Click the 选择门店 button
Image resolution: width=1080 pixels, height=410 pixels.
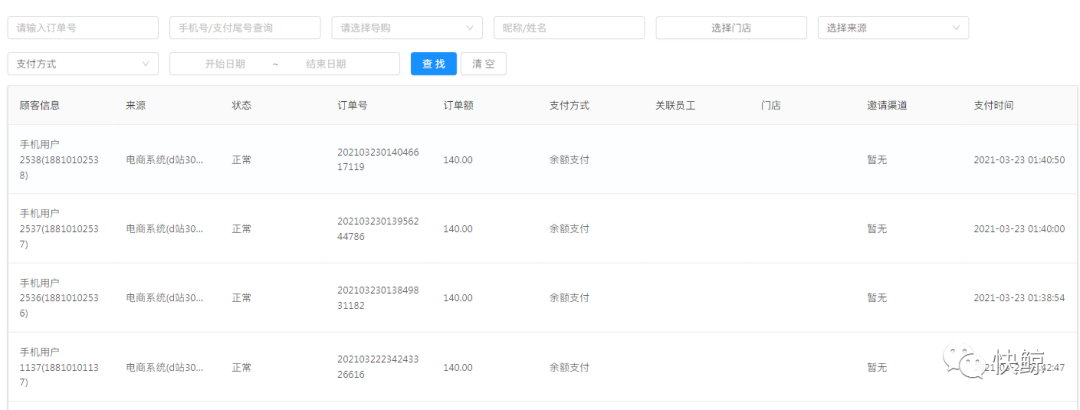[x=731, y=28]
